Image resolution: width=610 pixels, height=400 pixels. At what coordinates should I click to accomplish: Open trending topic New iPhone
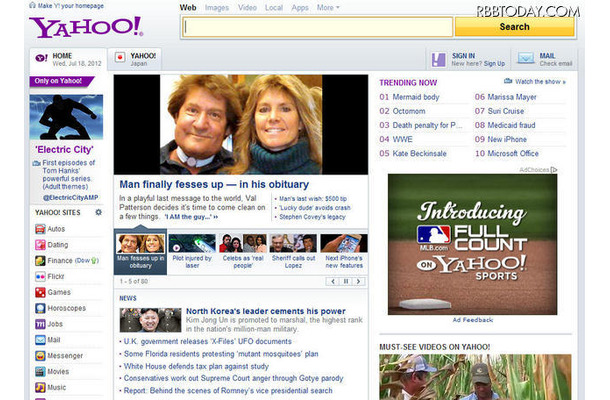click(x=507, y=139)
